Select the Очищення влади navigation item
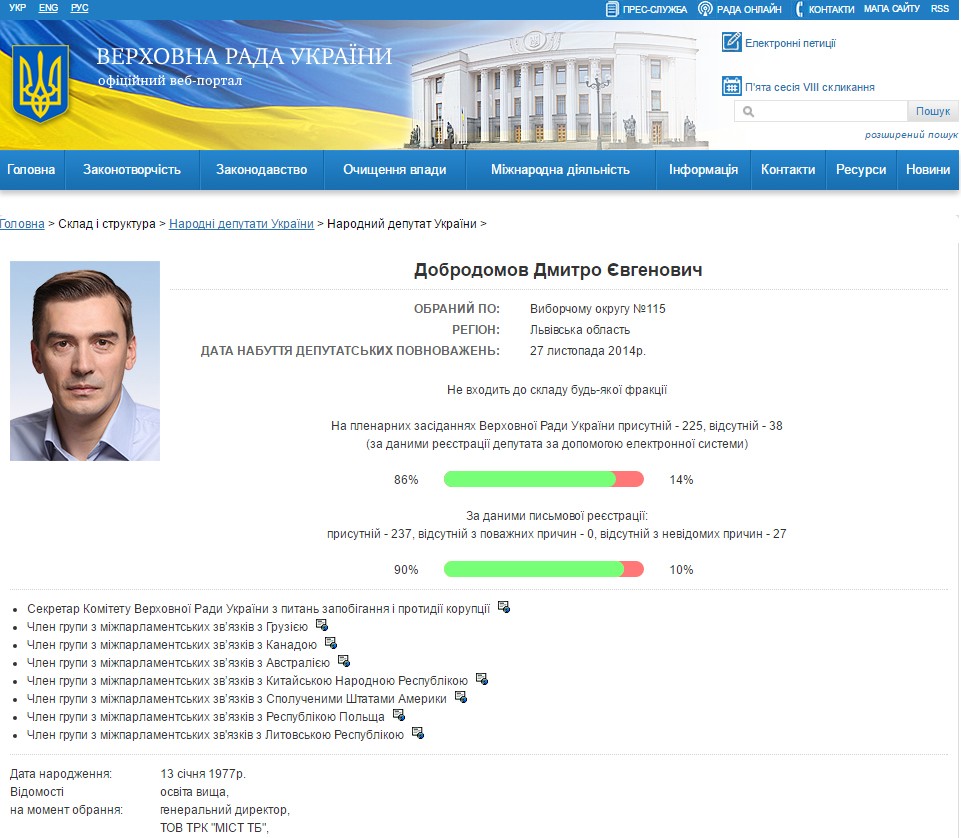 (395, 170)
